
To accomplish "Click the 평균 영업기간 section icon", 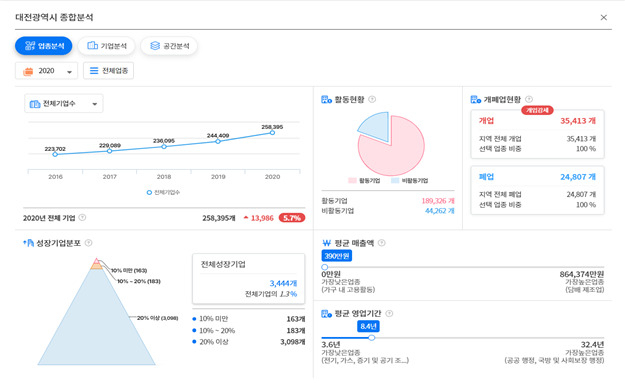I will click(x=326, y=314).
